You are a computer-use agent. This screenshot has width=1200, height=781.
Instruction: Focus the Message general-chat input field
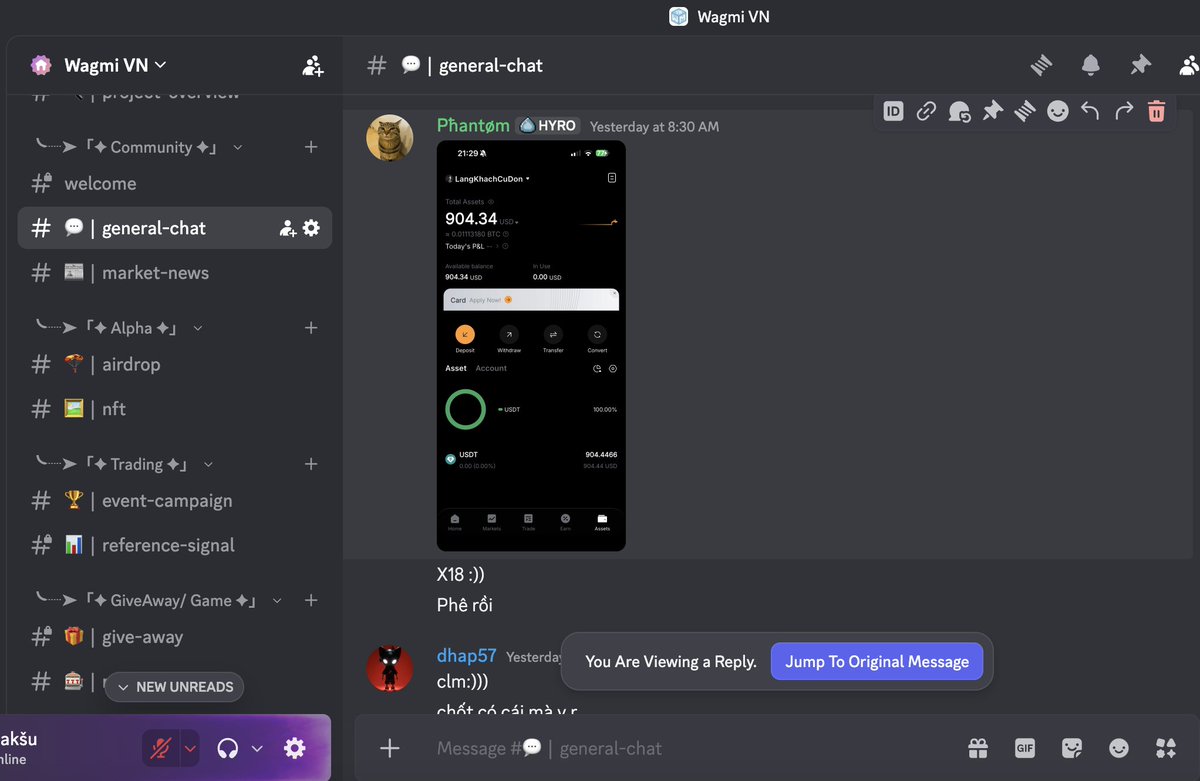(690, 748)
